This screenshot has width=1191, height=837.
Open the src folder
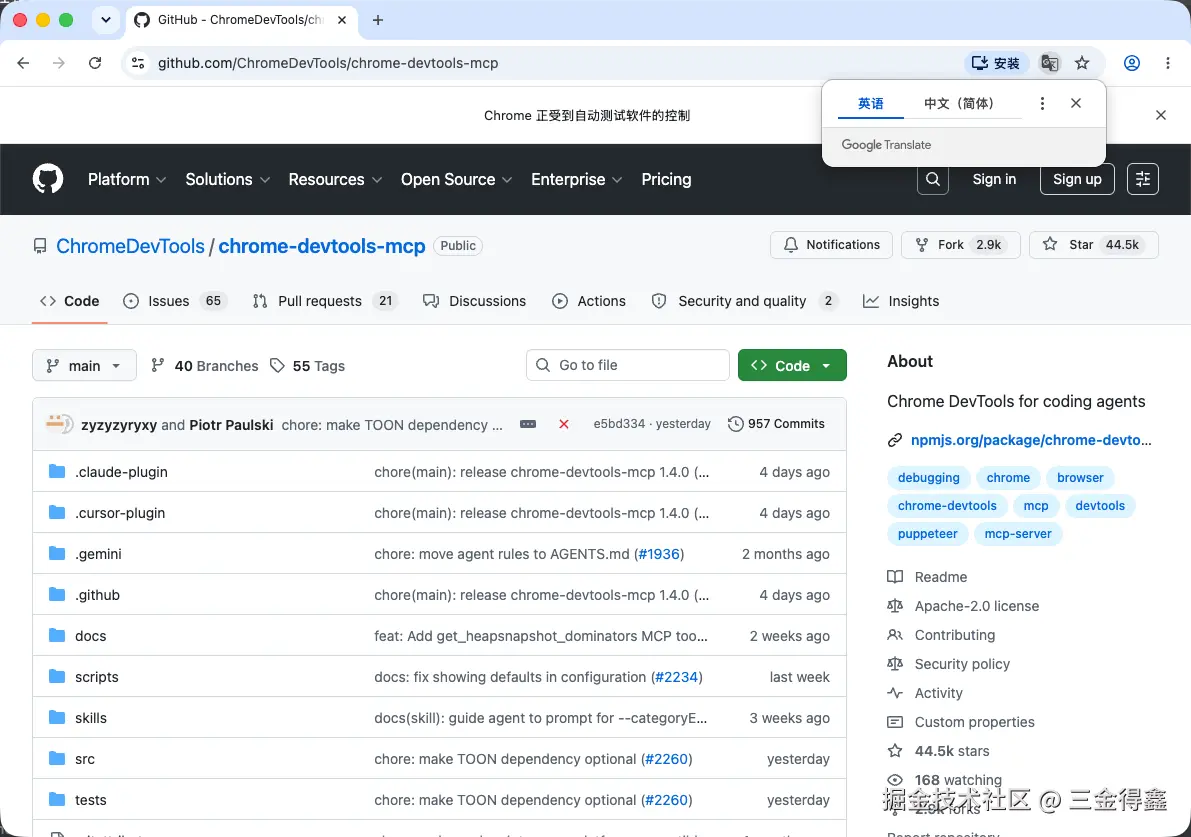click(x=85, y=759)
